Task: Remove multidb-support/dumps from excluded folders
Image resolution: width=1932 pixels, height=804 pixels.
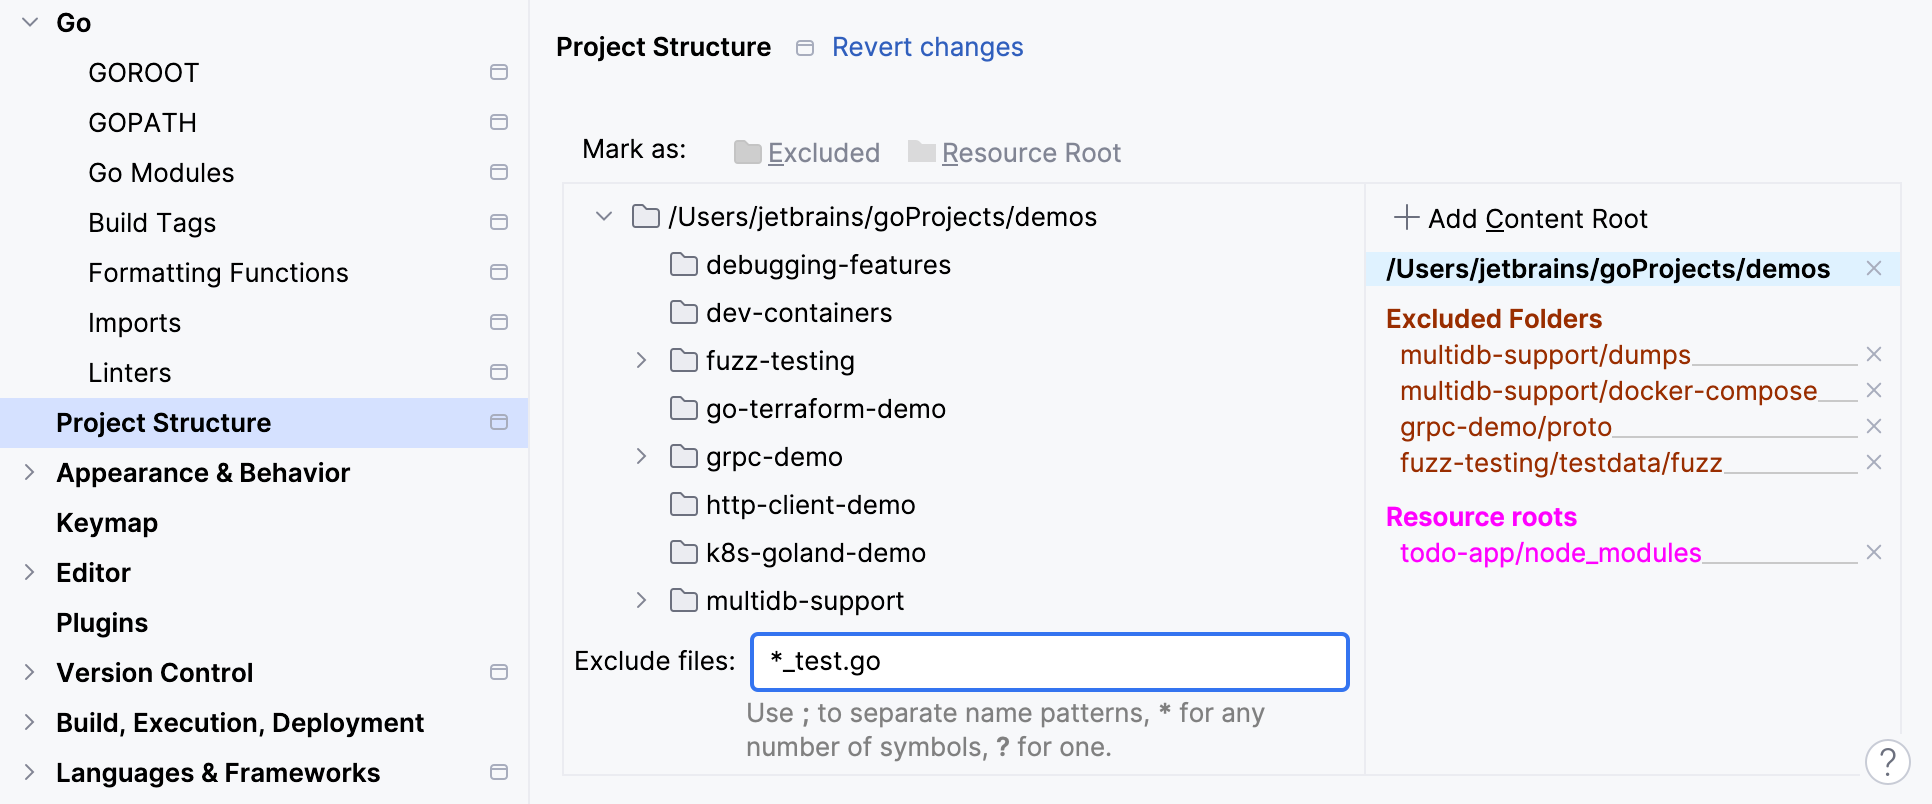Action: [x=1874, y=355]
